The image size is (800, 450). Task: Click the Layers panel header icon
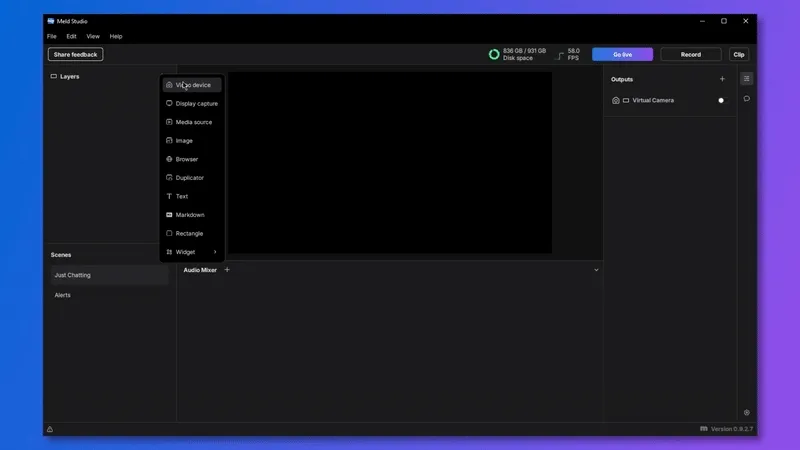[54, 77]
